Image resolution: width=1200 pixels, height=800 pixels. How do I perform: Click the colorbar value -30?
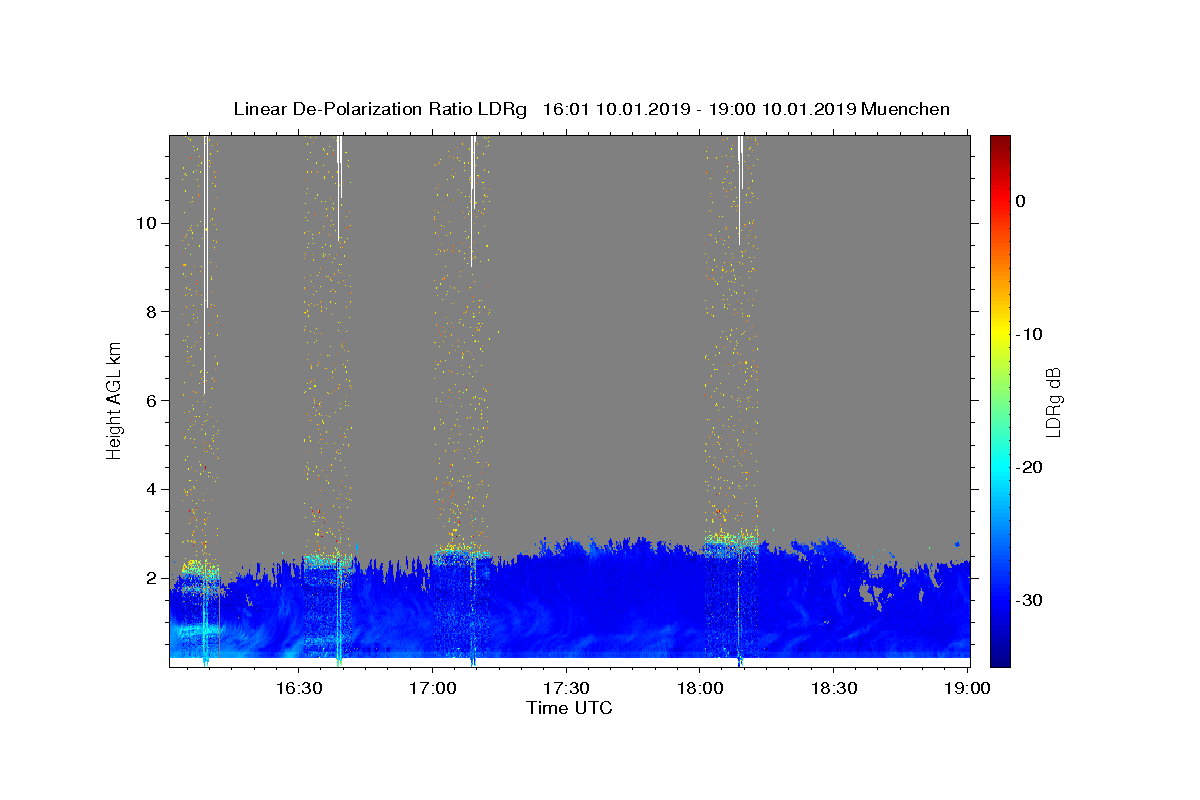1030,600
